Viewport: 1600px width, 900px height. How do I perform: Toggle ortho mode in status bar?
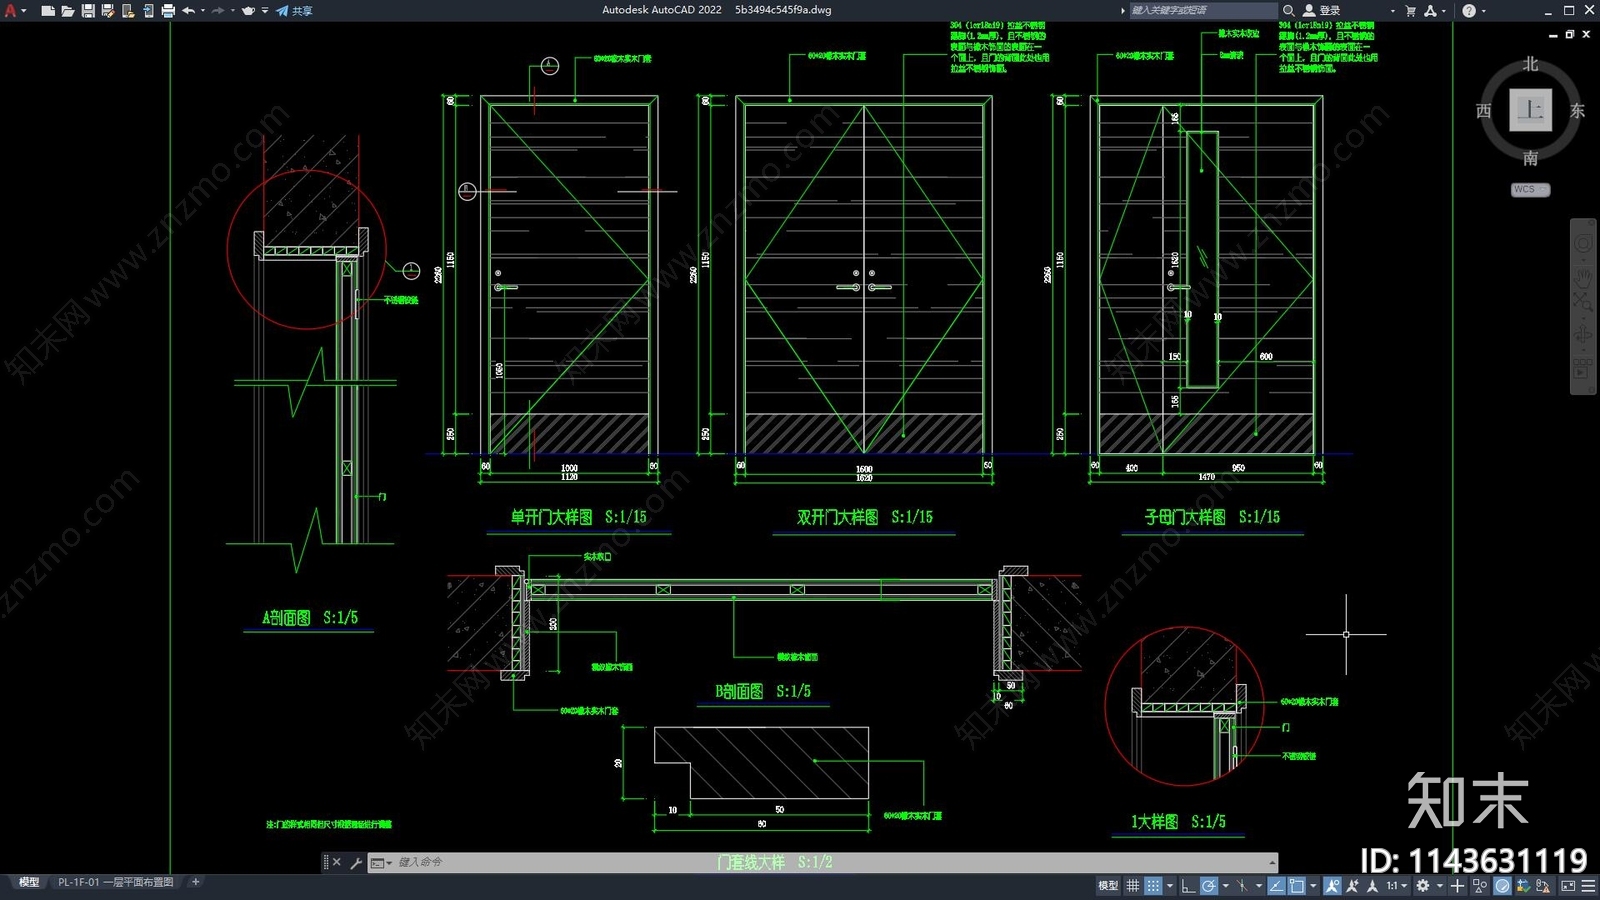coord(1188,885)
